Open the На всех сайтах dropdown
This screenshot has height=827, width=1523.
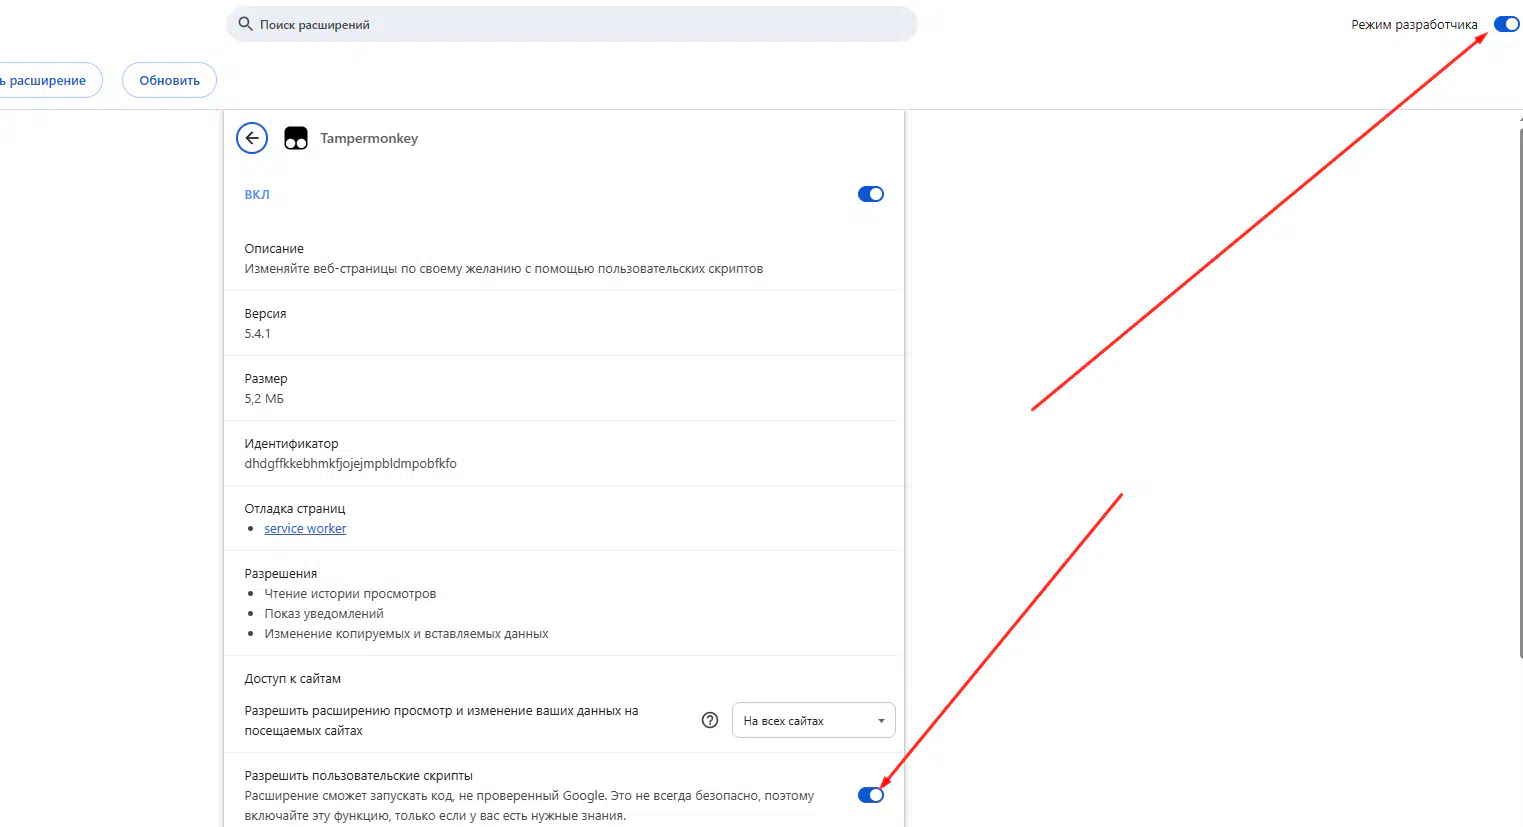coord(814,720)
